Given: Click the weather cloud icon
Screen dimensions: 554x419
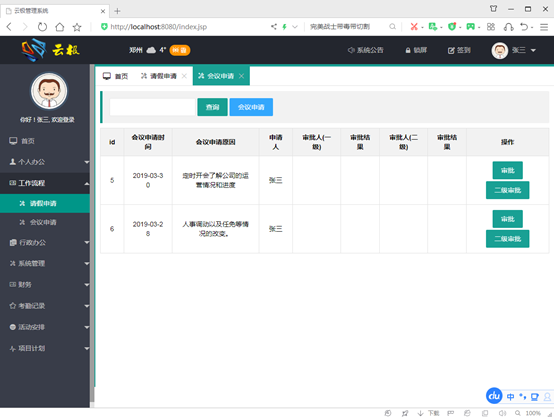Looking at the screenshot, I should (151, 50).
